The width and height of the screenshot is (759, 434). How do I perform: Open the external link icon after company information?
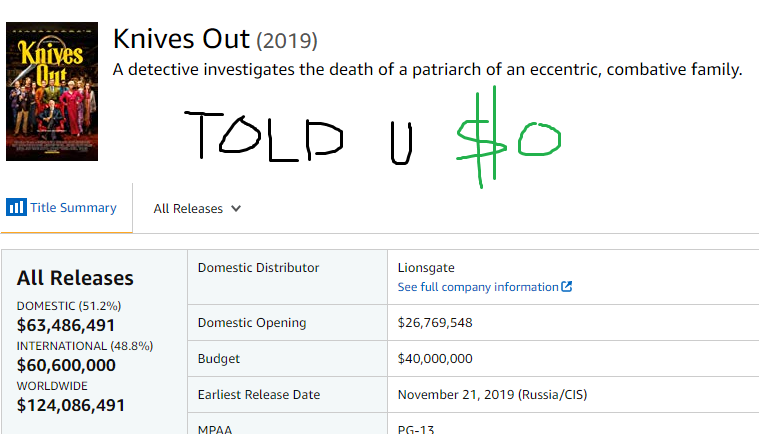[x=566, y=286]
